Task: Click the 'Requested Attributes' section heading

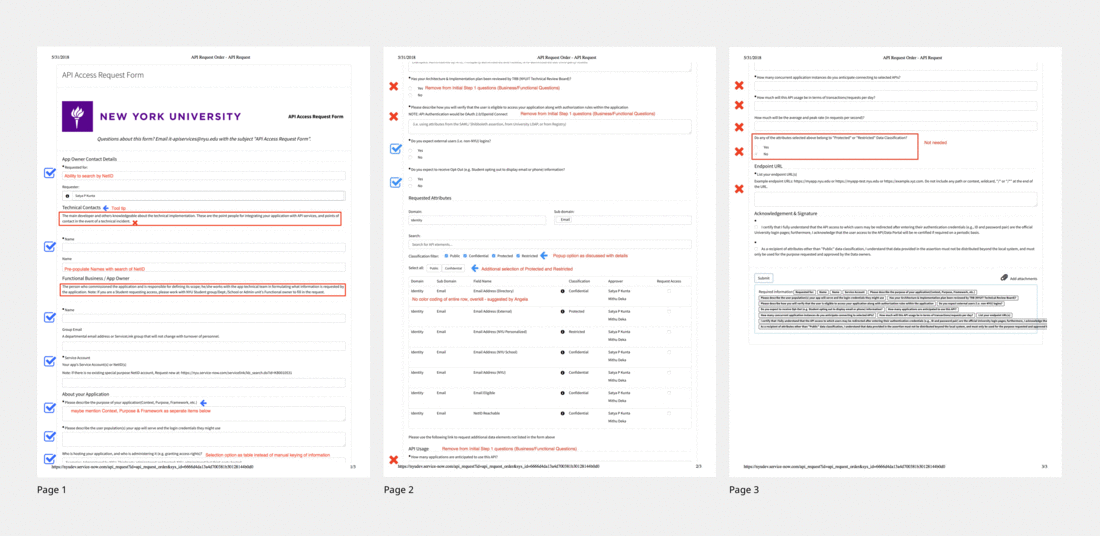Action: pyautogui.click(x=430, y=199)
